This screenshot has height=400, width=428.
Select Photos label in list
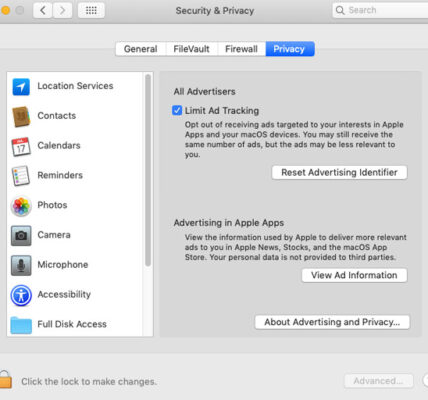click(x=52, y=205)
